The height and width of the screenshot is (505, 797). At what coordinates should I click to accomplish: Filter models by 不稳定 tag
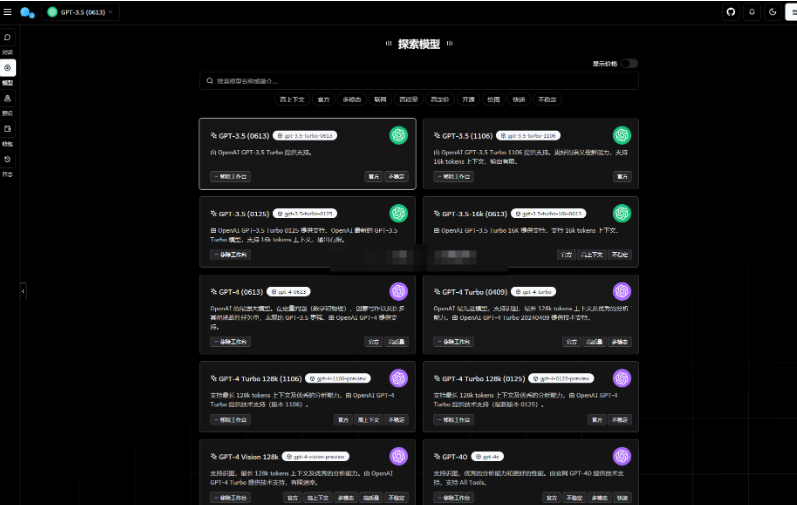pyautogui.click(x=547, y=100)
